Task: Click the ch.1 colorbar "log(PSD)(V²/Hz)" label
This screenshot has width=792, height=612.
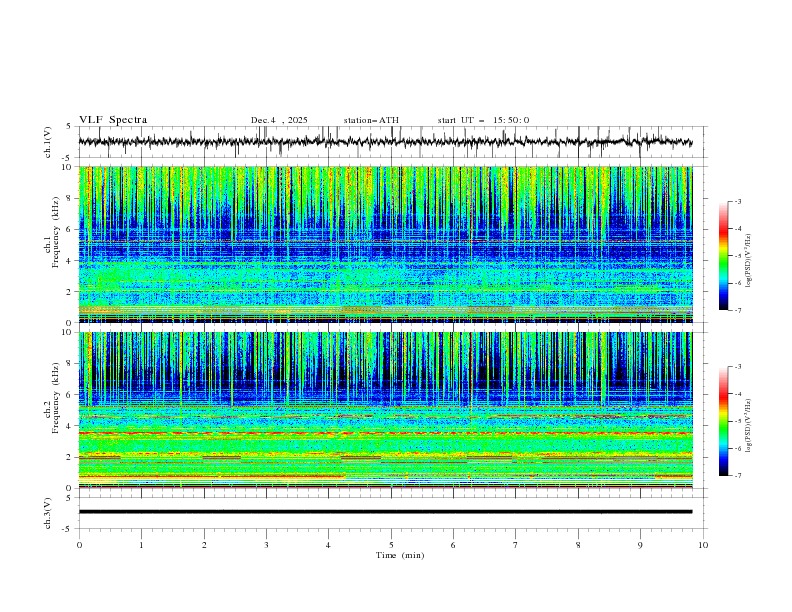Action: tap(748, 261)
